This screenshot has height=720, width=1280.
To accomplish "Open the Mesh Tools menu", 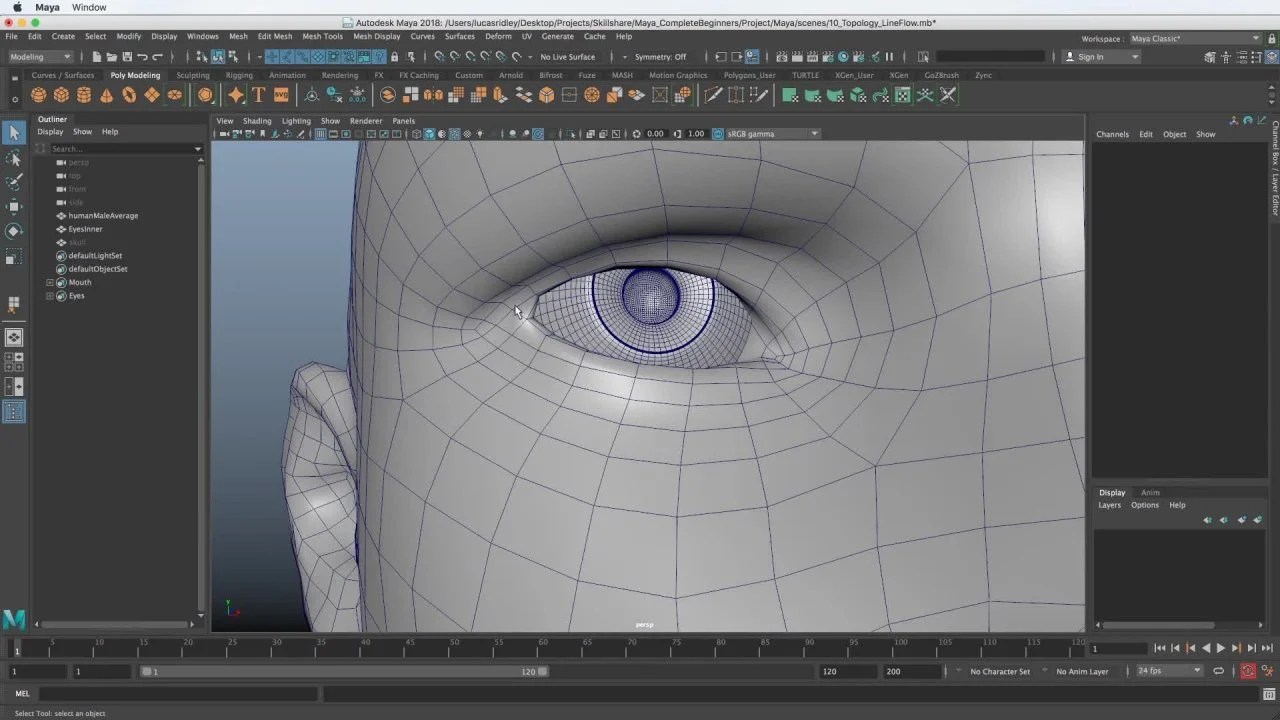I will 322,36.
